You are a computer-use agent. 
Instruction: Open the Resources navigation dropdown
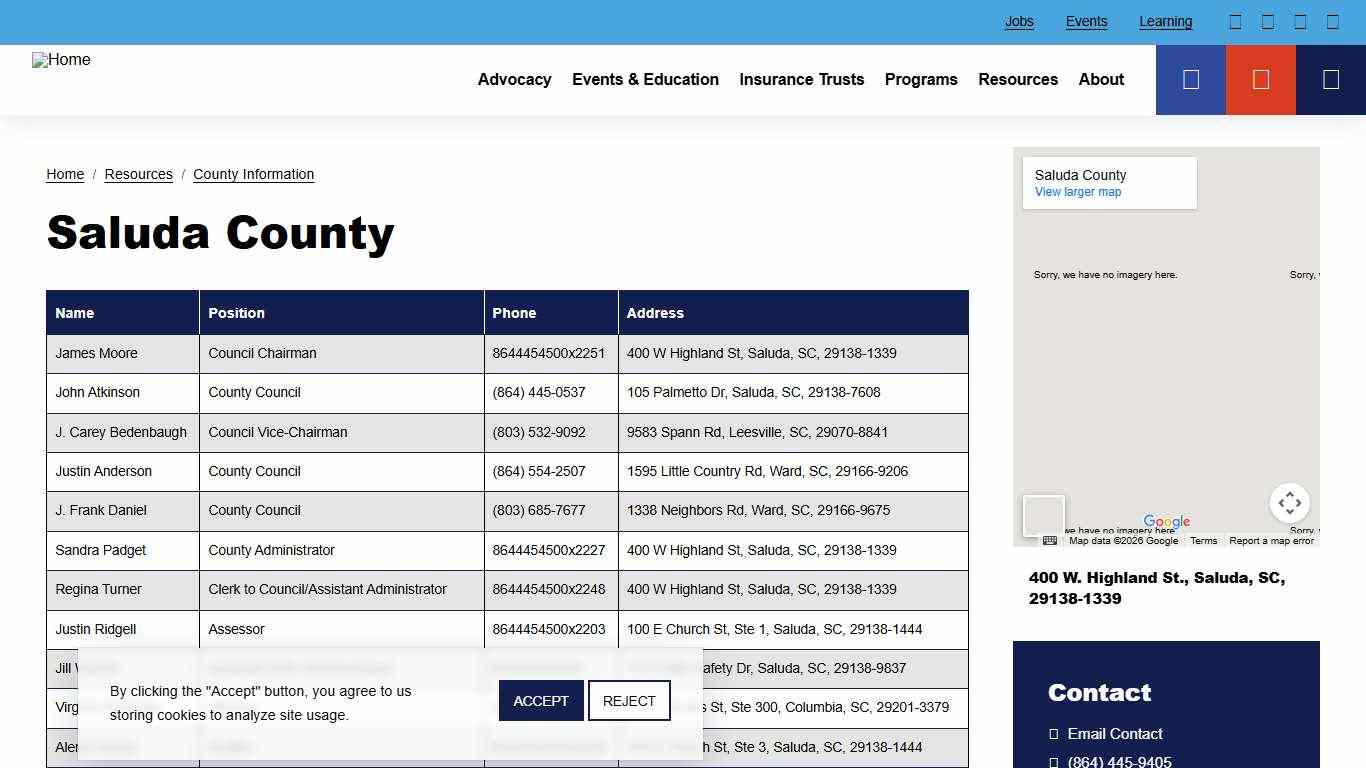pos(1018,79)
